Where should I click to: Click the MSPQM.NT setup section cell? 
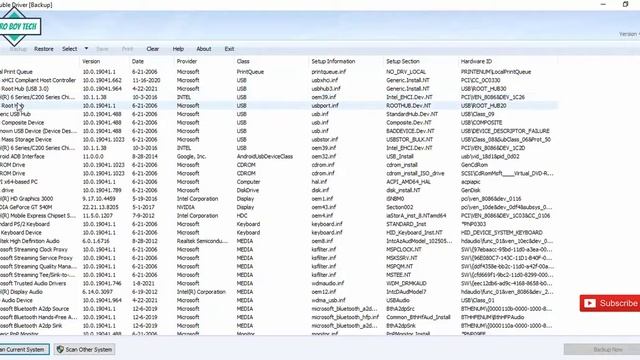pos(401,267)
